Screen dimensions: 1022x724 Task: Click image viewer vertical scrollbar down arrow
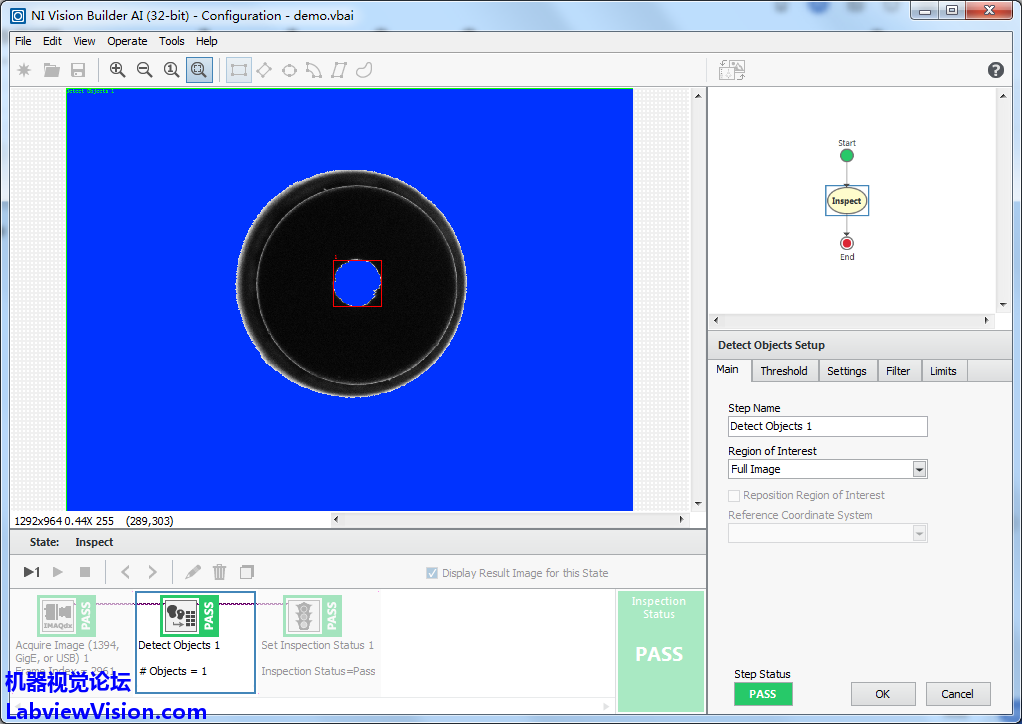tap(698, 504)
